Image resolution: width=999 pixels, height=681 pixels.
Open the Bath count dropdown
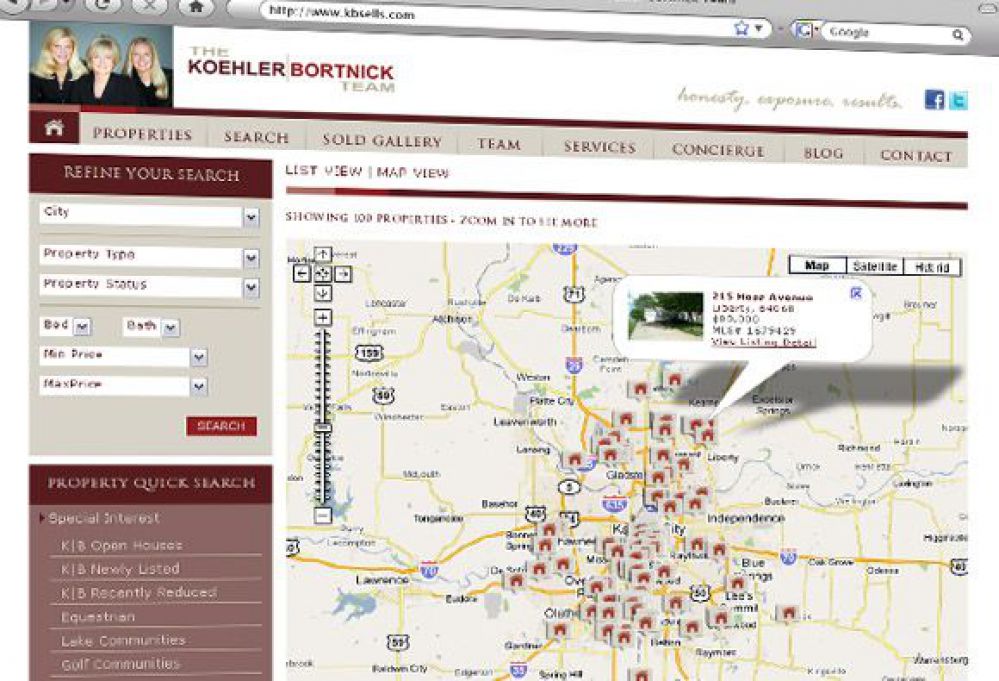170,328
